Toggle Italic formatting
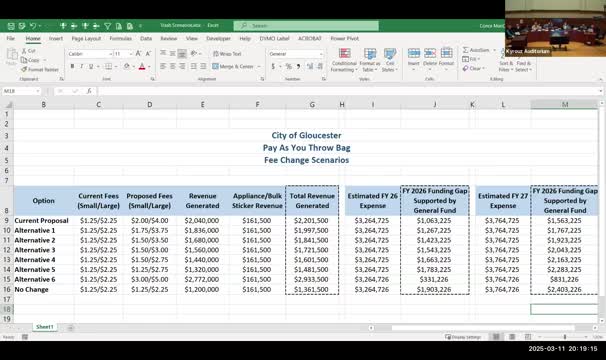 pos(82,67)
